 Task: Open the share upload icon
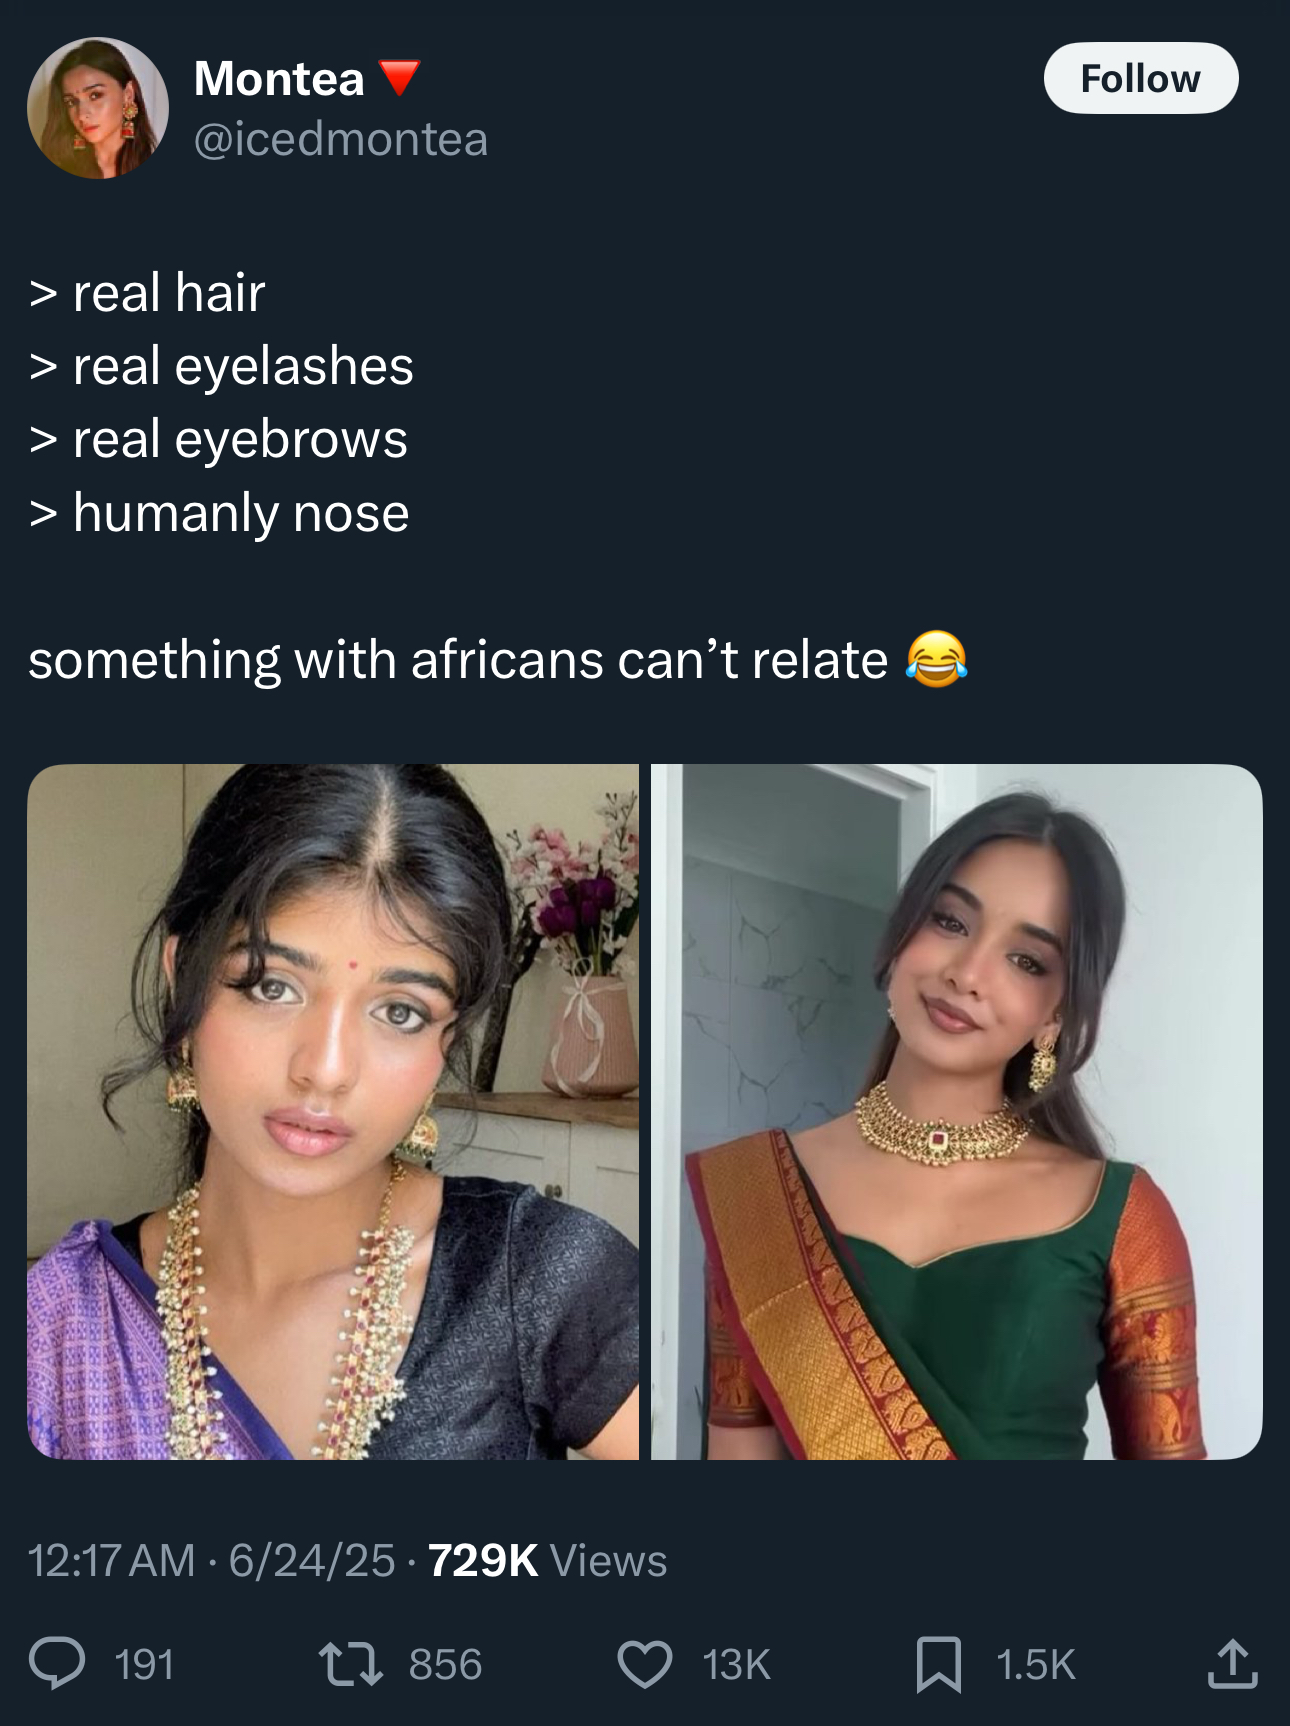click(x=1232, y=1663)
